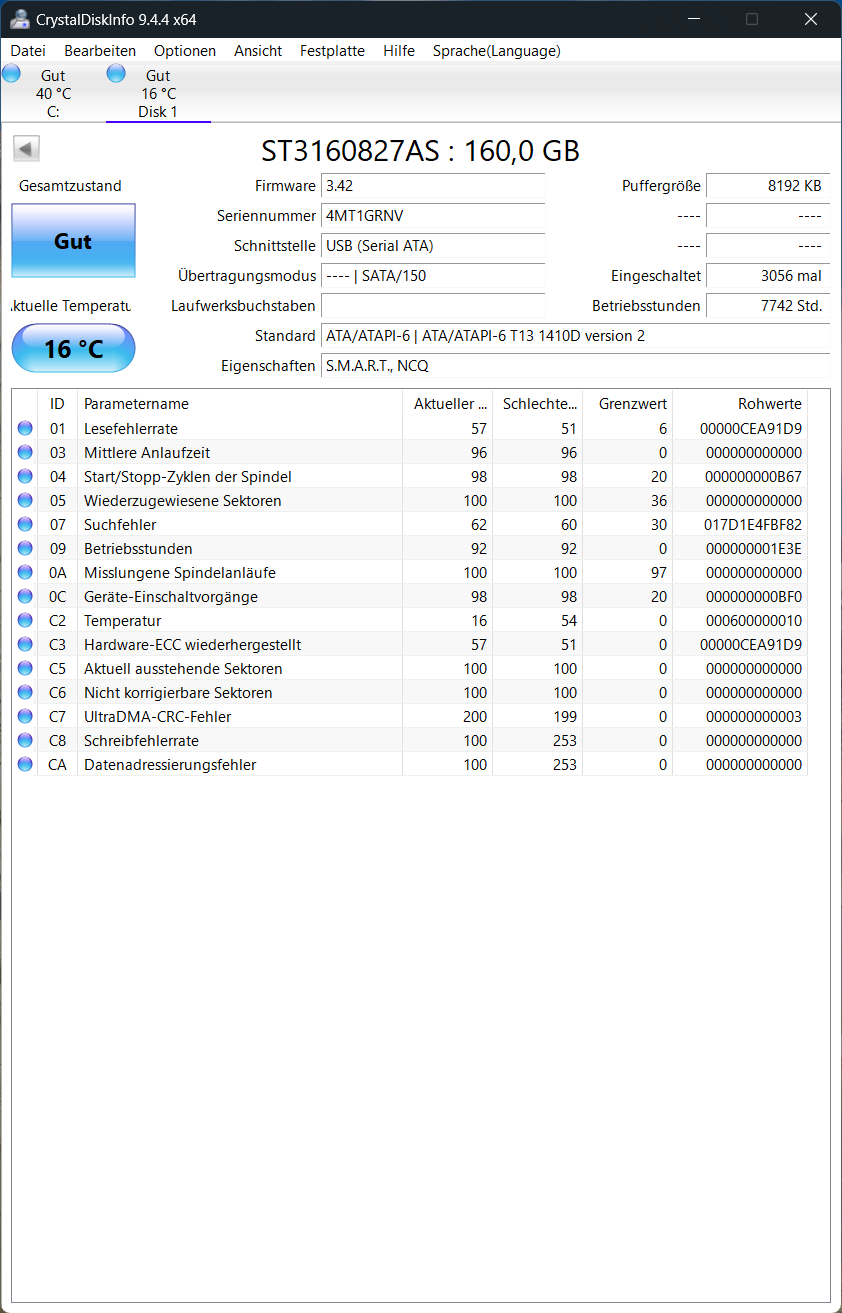Click current value 200 of UltraDMA-CRC-Fehler
The width and height of the screenshot is (842, 1313).
point(475,717)
